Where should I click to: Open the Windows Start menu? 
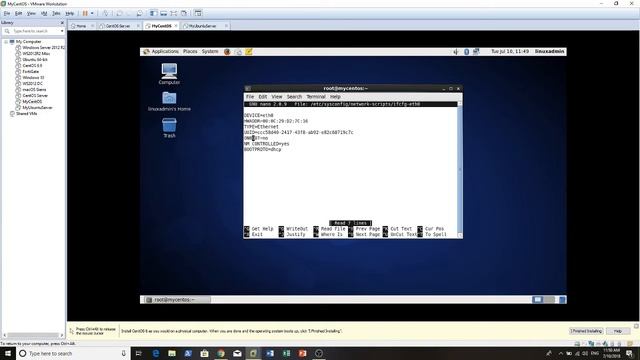8,353
